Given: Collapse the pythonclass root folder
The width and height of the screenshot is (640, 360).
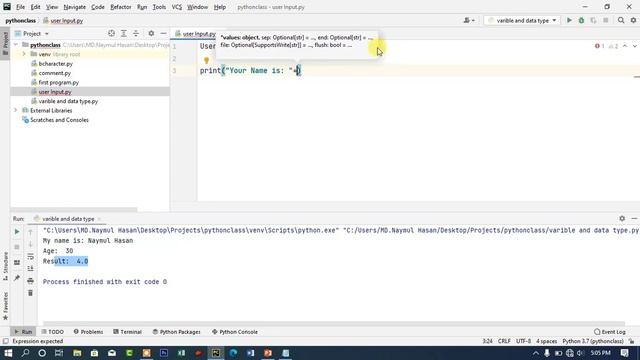Looking at the screenshot, I should click(16, 45).
